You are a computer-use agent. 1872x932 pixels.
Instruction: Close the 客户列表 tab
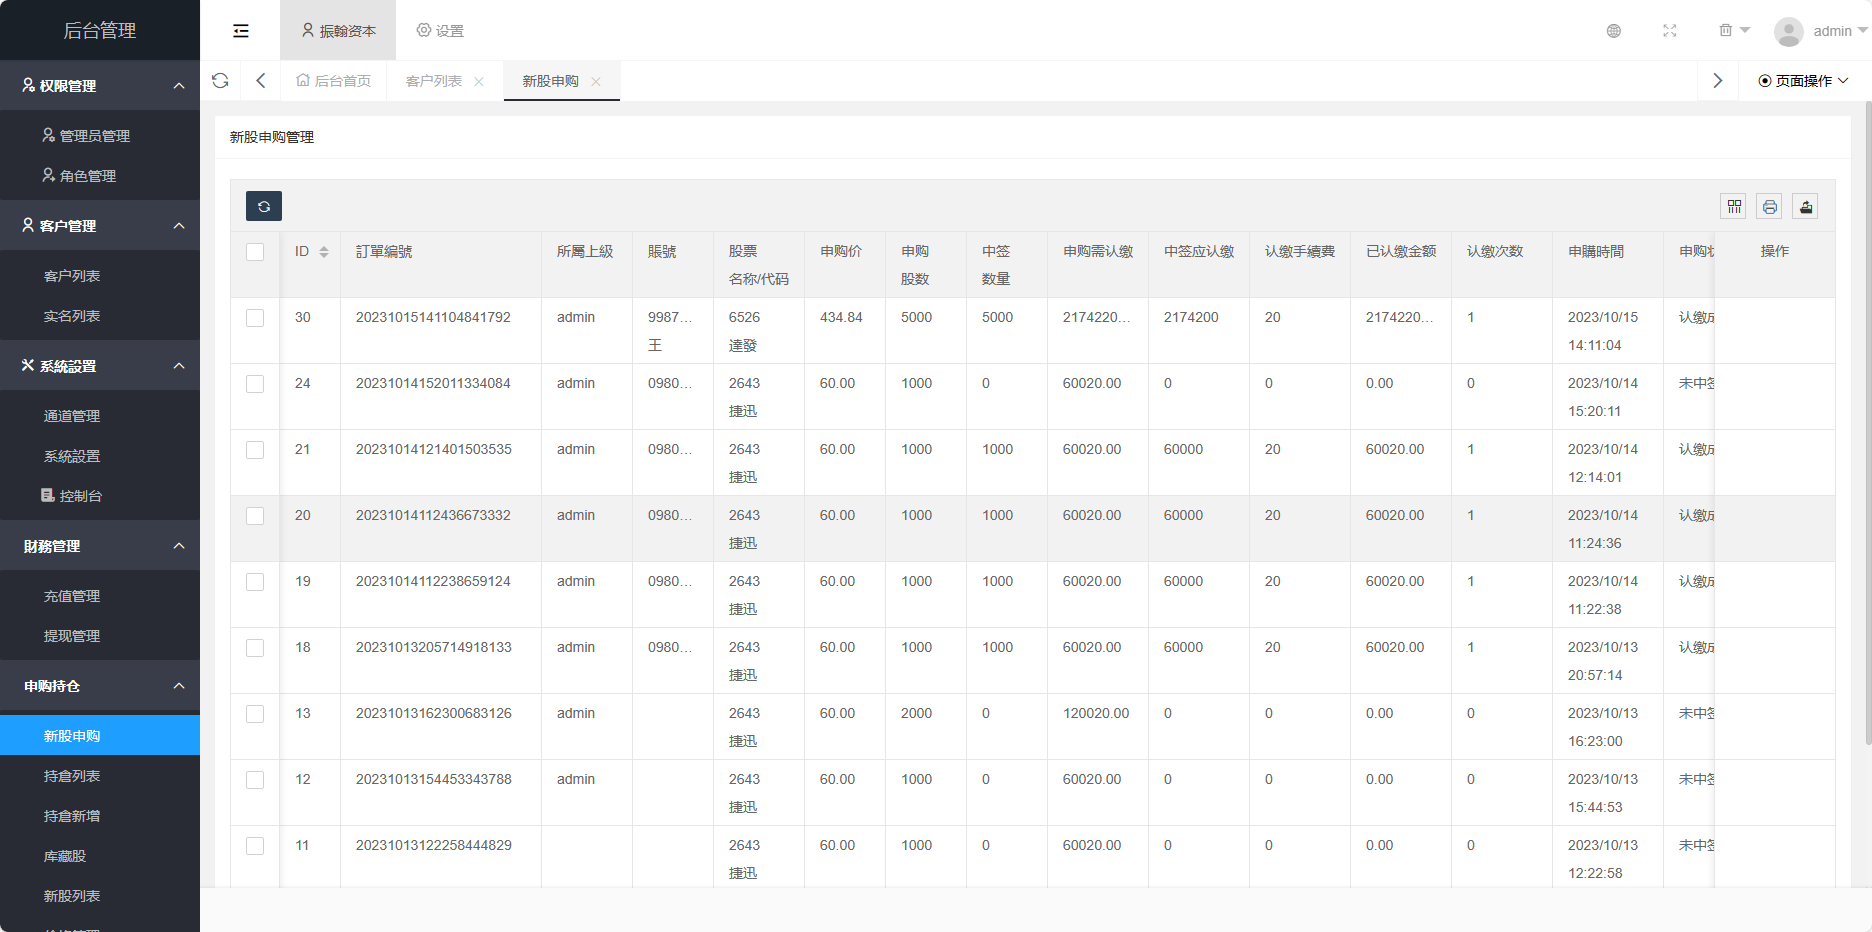pyautogui.click(x=479, y=82)
